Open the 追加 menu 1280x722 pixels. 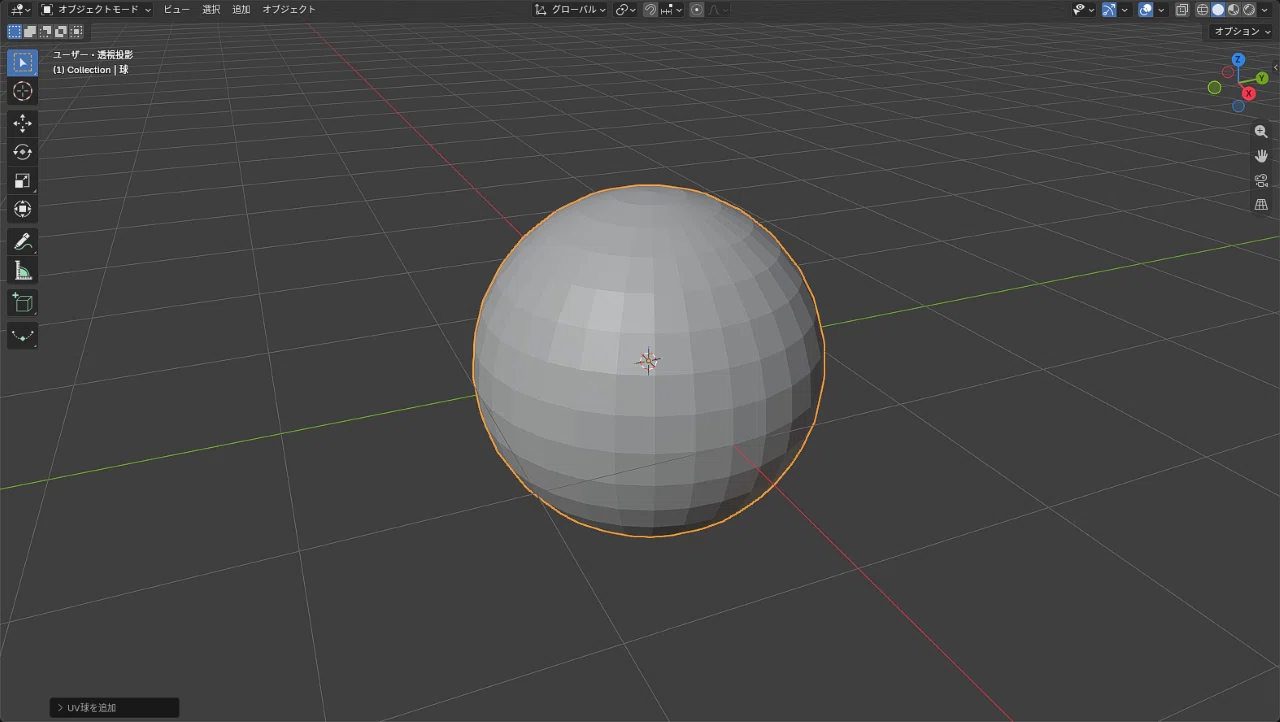pos(241,9)
